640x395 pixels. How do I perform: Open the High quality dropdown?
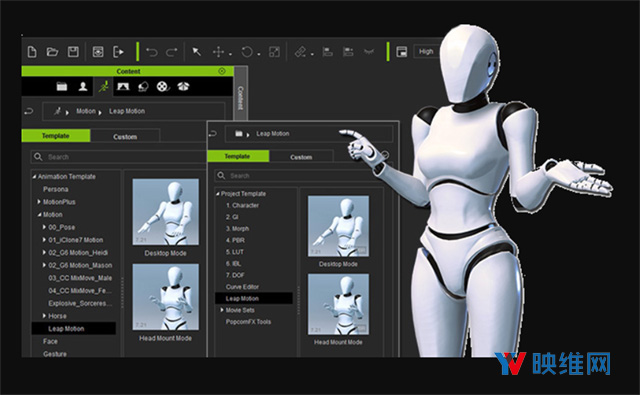pos(427,52)
